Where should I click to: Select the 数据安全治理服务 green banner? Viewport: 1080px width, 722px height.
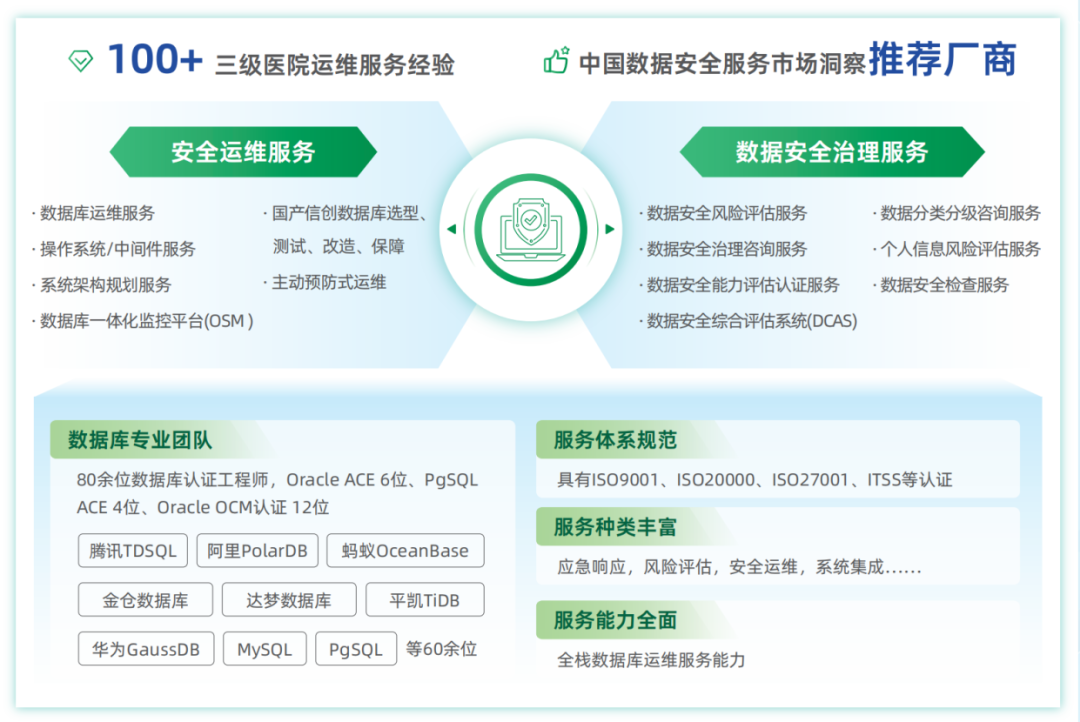tap(831, 152)
